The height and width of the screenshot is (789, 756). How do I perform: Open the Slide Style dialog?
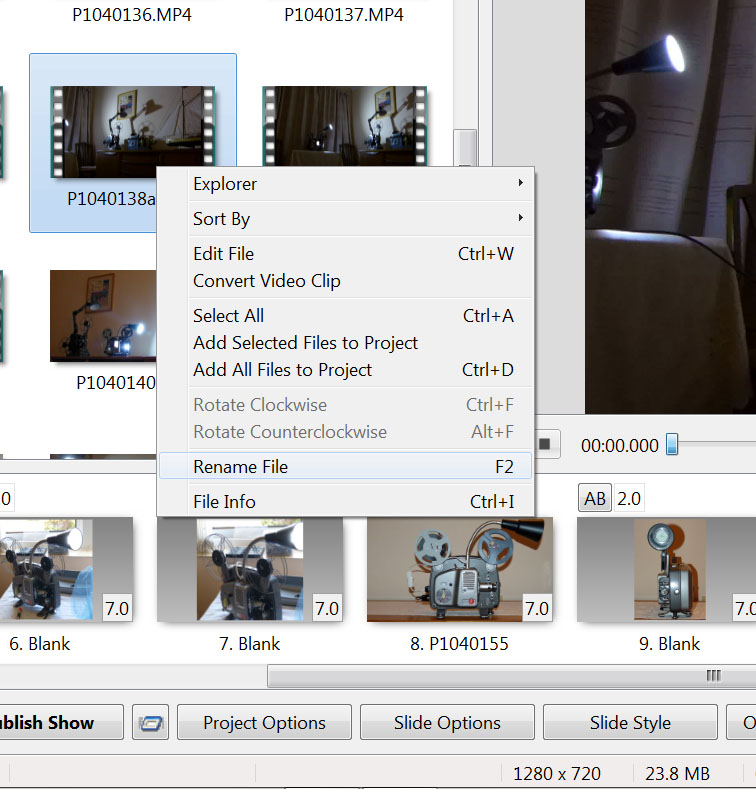coord(630,723)
